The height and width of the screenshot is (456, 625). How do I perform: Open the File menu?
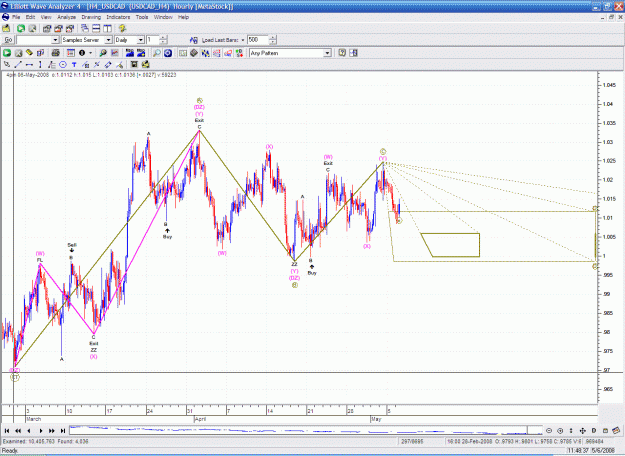click(x=16, y=17)
